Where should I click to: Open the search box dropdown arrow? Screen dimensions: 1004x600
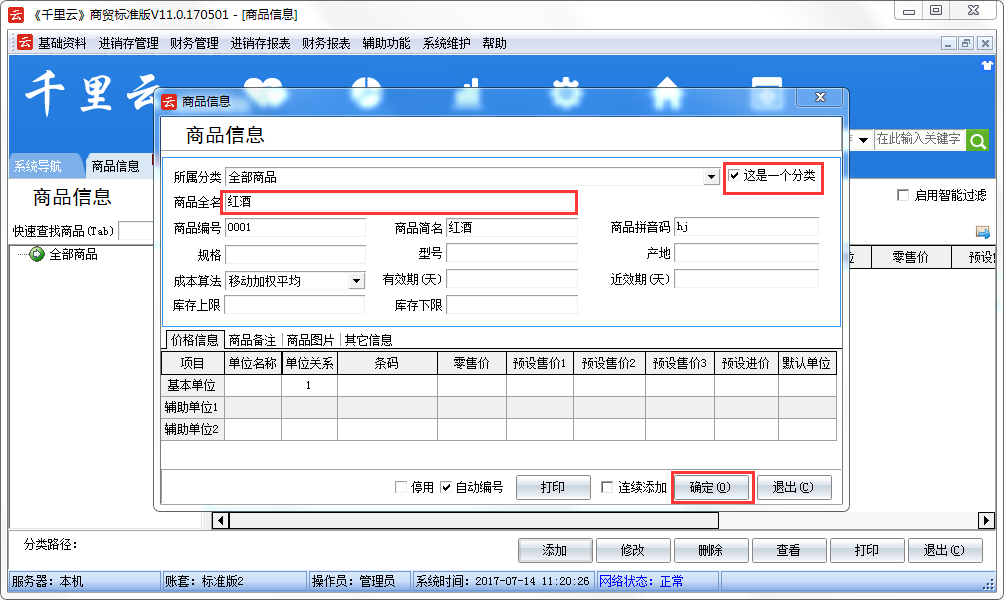(863, 140)
